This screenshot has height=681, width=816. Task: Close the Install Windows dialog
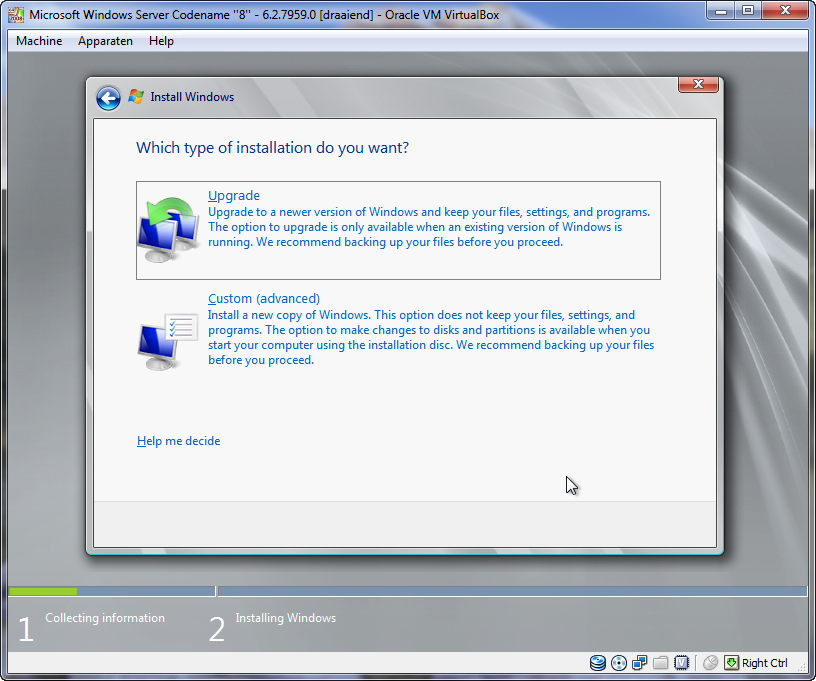point(698,84)
